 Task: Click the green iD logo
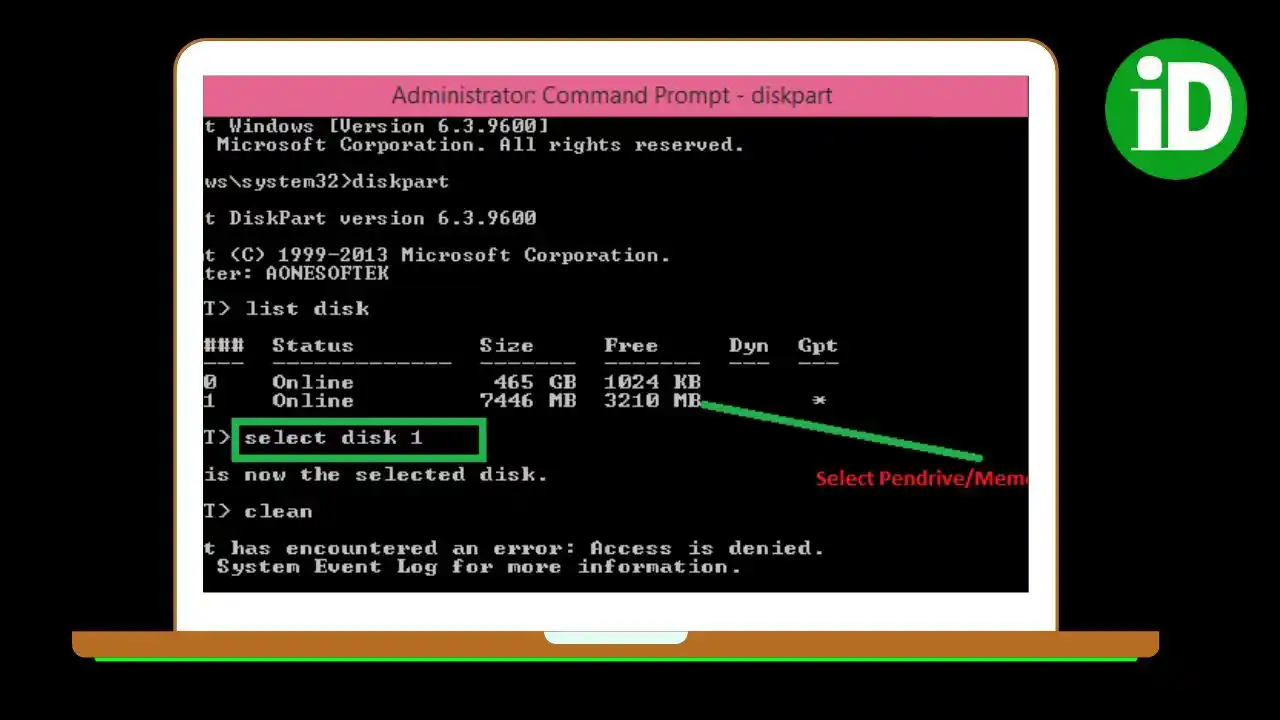point(1176,108)
